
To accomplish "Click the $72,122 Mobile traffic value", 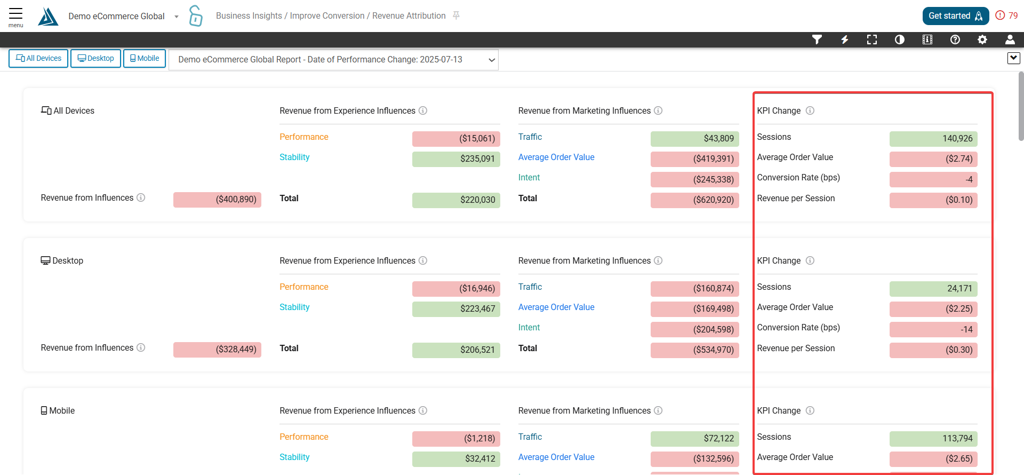I will coord(695,439).
